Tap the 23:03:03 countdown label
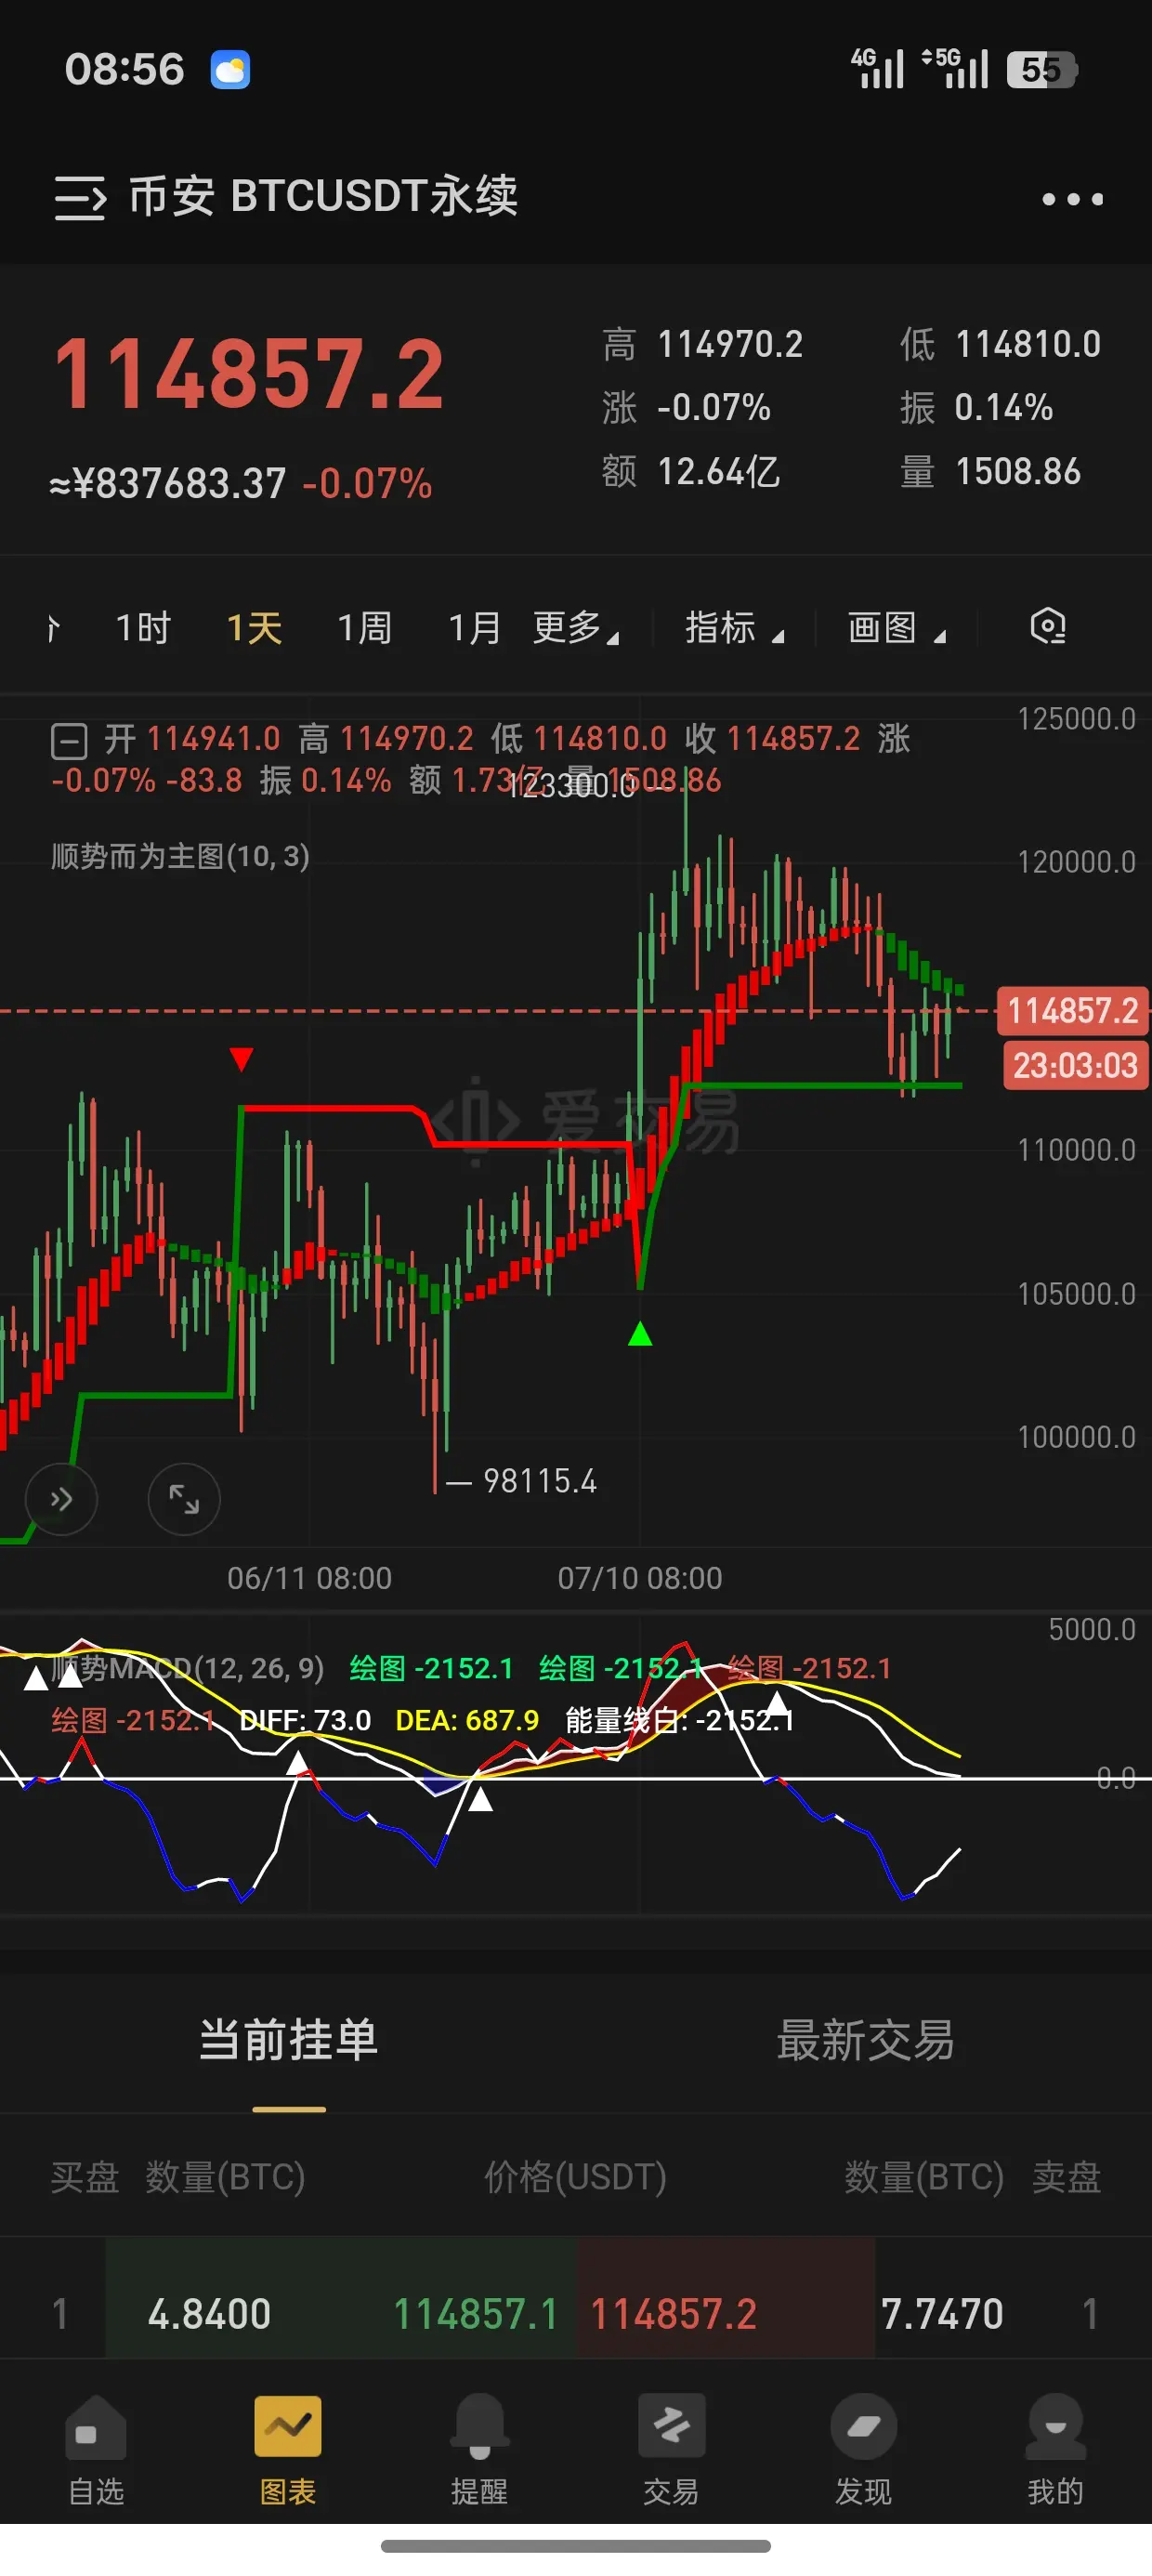 coord(1075,1065)
